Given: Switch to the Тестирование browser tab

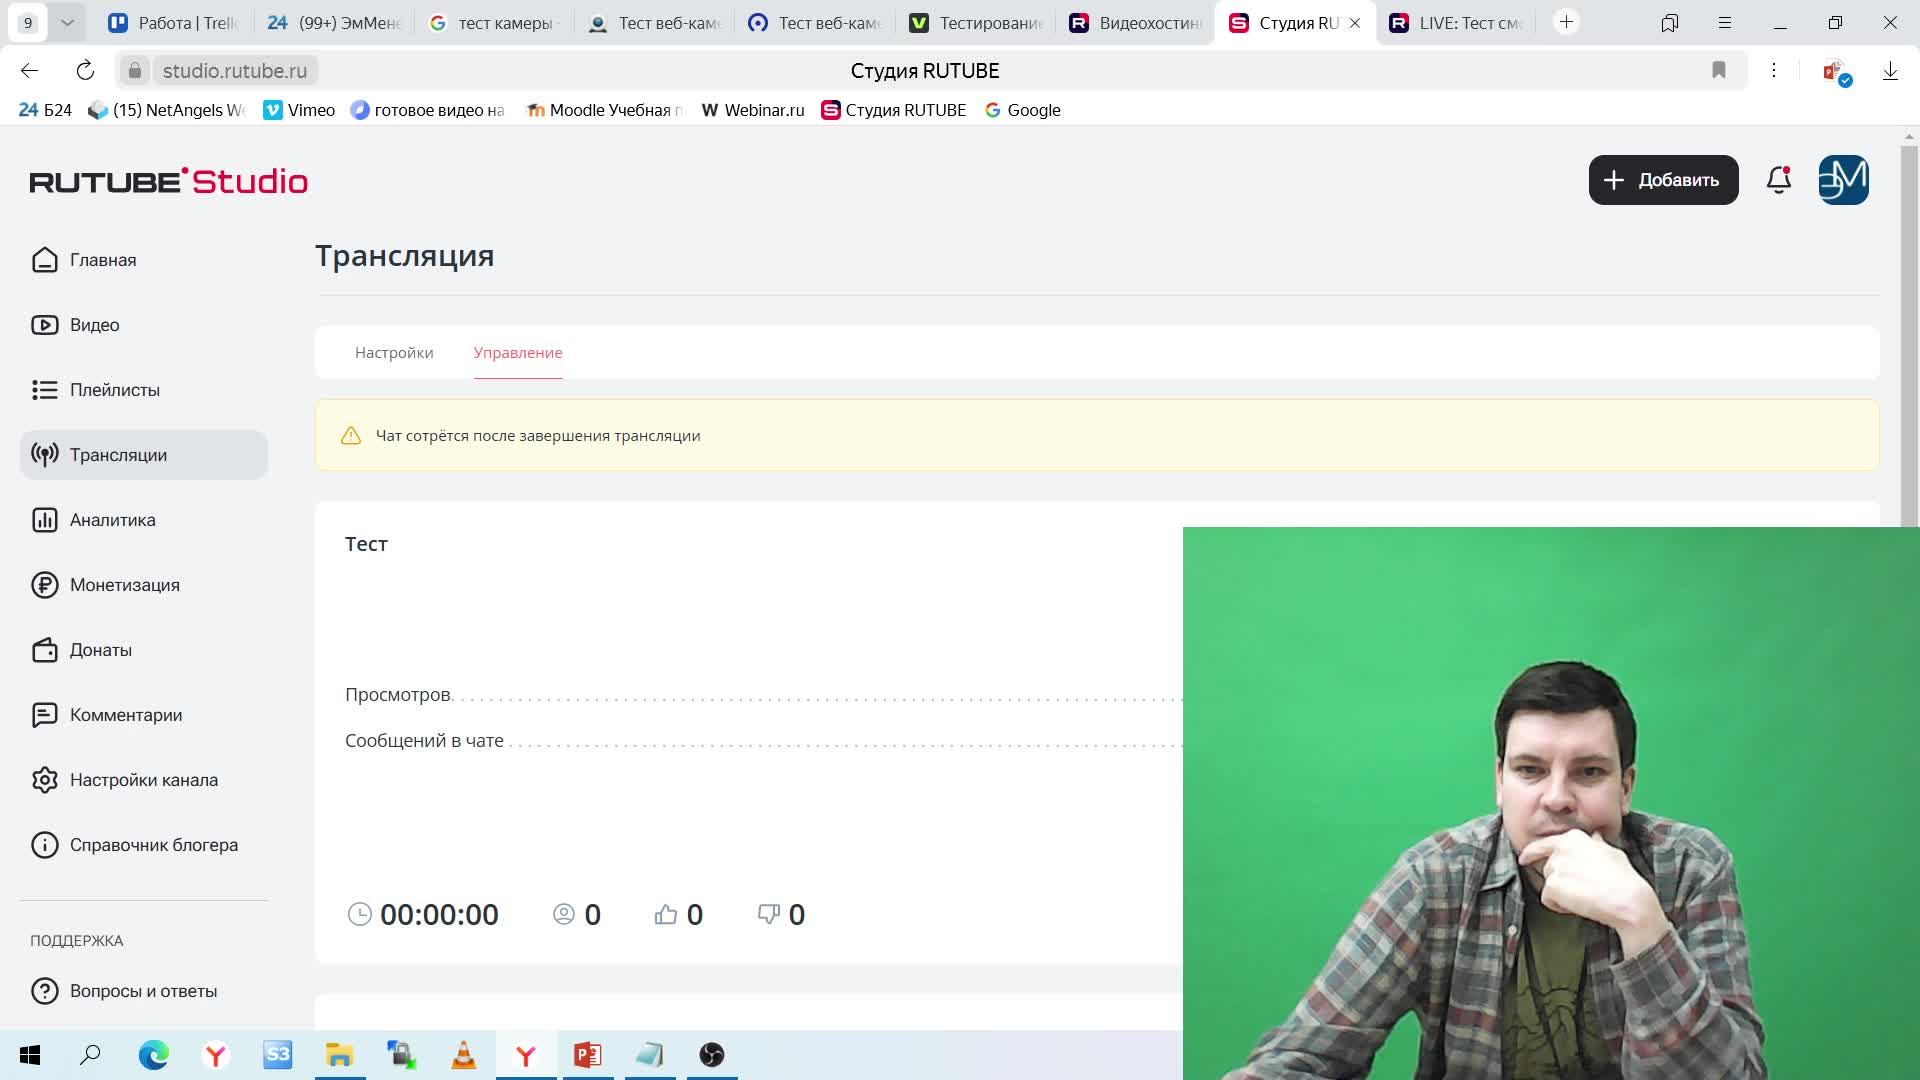Looking at the screenshot, I should [x=976, y=23].
